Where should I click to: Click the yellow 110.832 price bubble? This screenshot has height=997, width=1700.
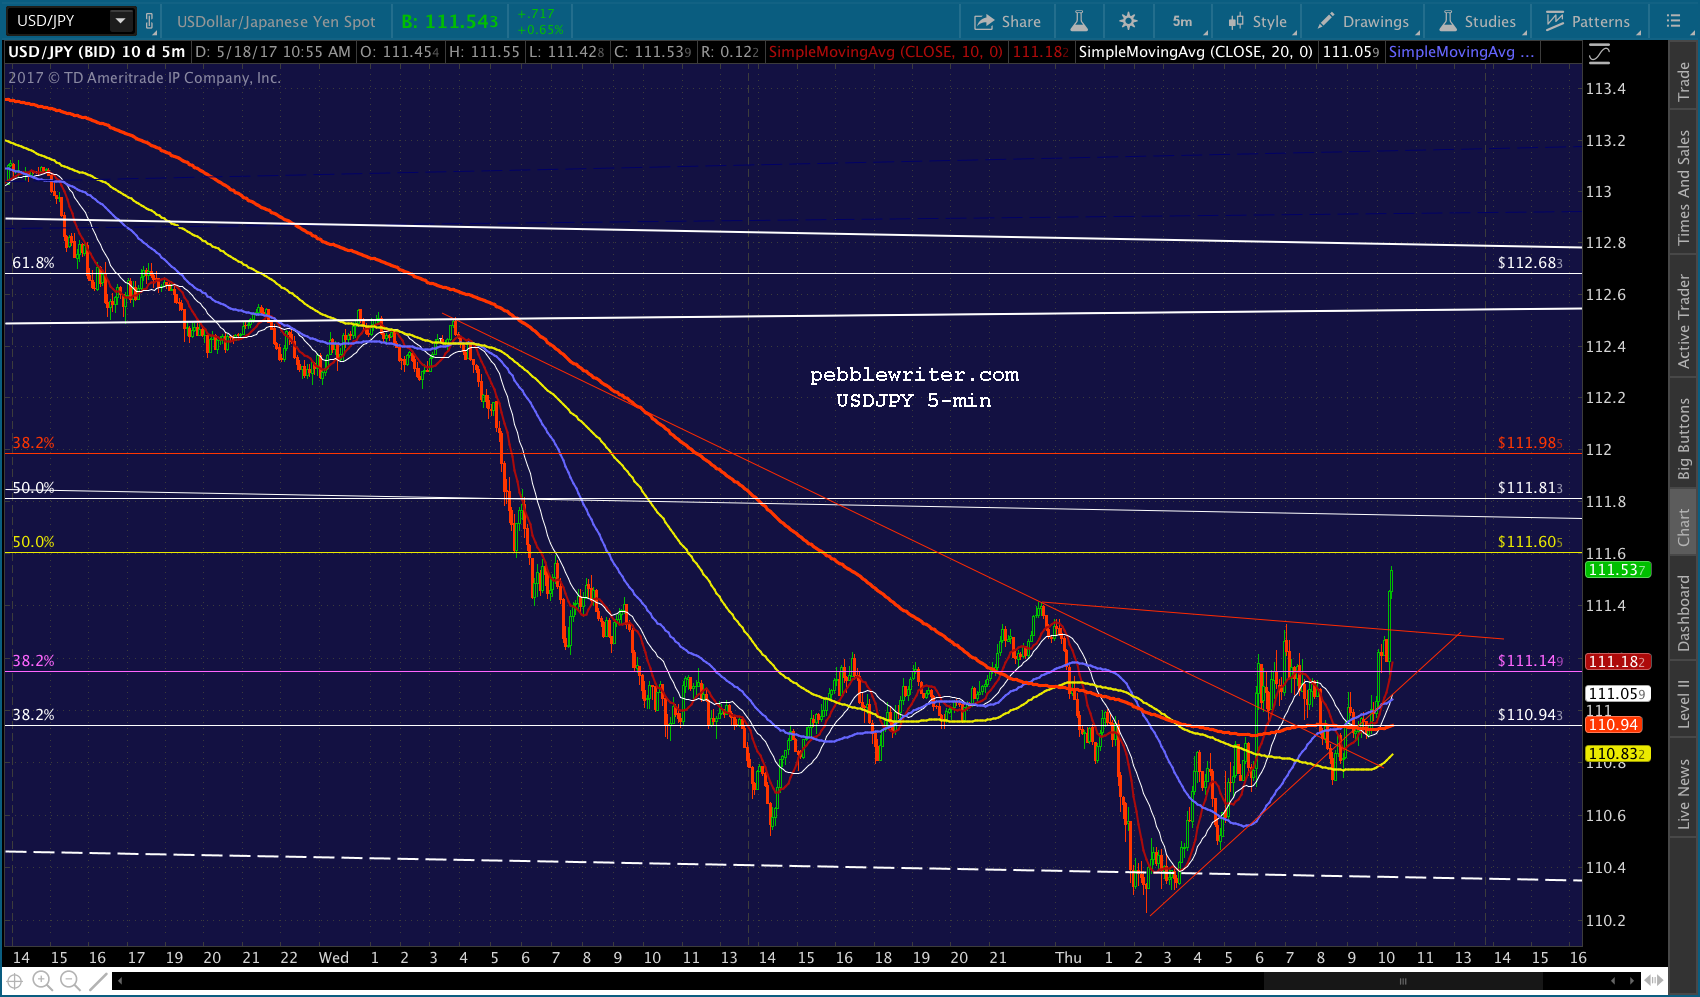[1617, 754]
